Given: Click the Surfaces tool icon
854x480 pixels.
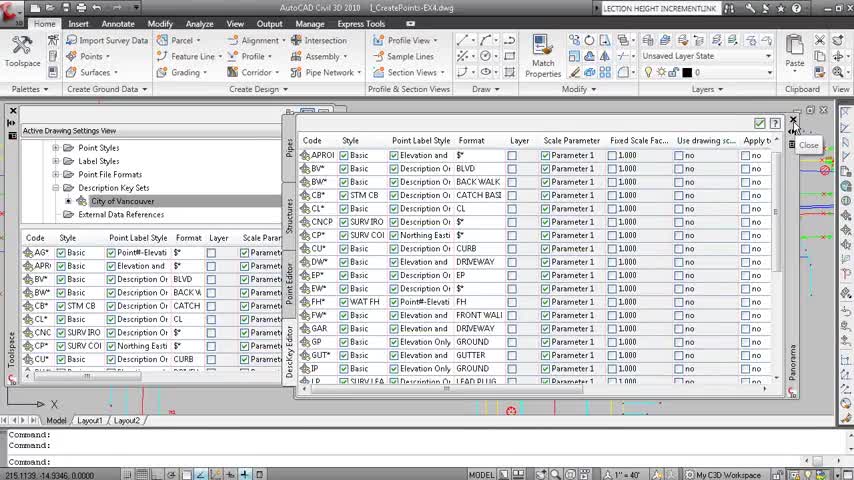Looking at the screenshot, I should (x=71, y=72).
